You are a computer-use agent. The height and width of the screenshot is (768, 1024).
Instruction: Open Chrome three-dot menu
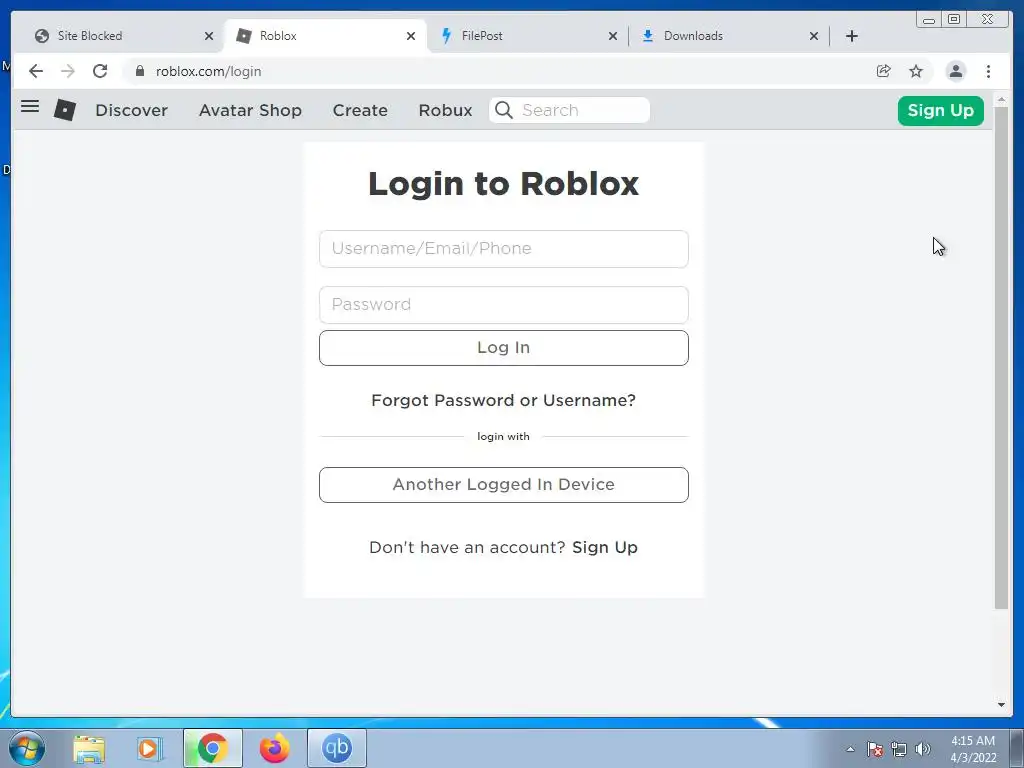click(988, 71)
